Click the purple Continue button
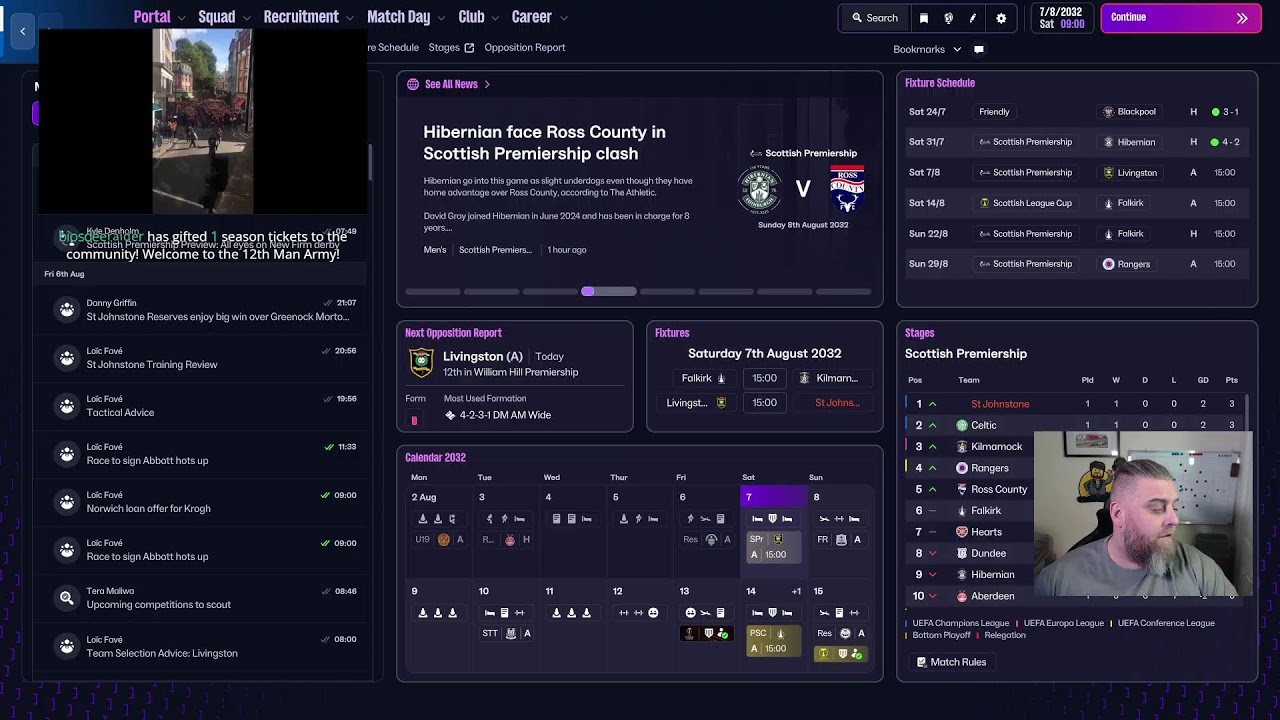Viewport: 1280px width, 720px height. 1180,18
